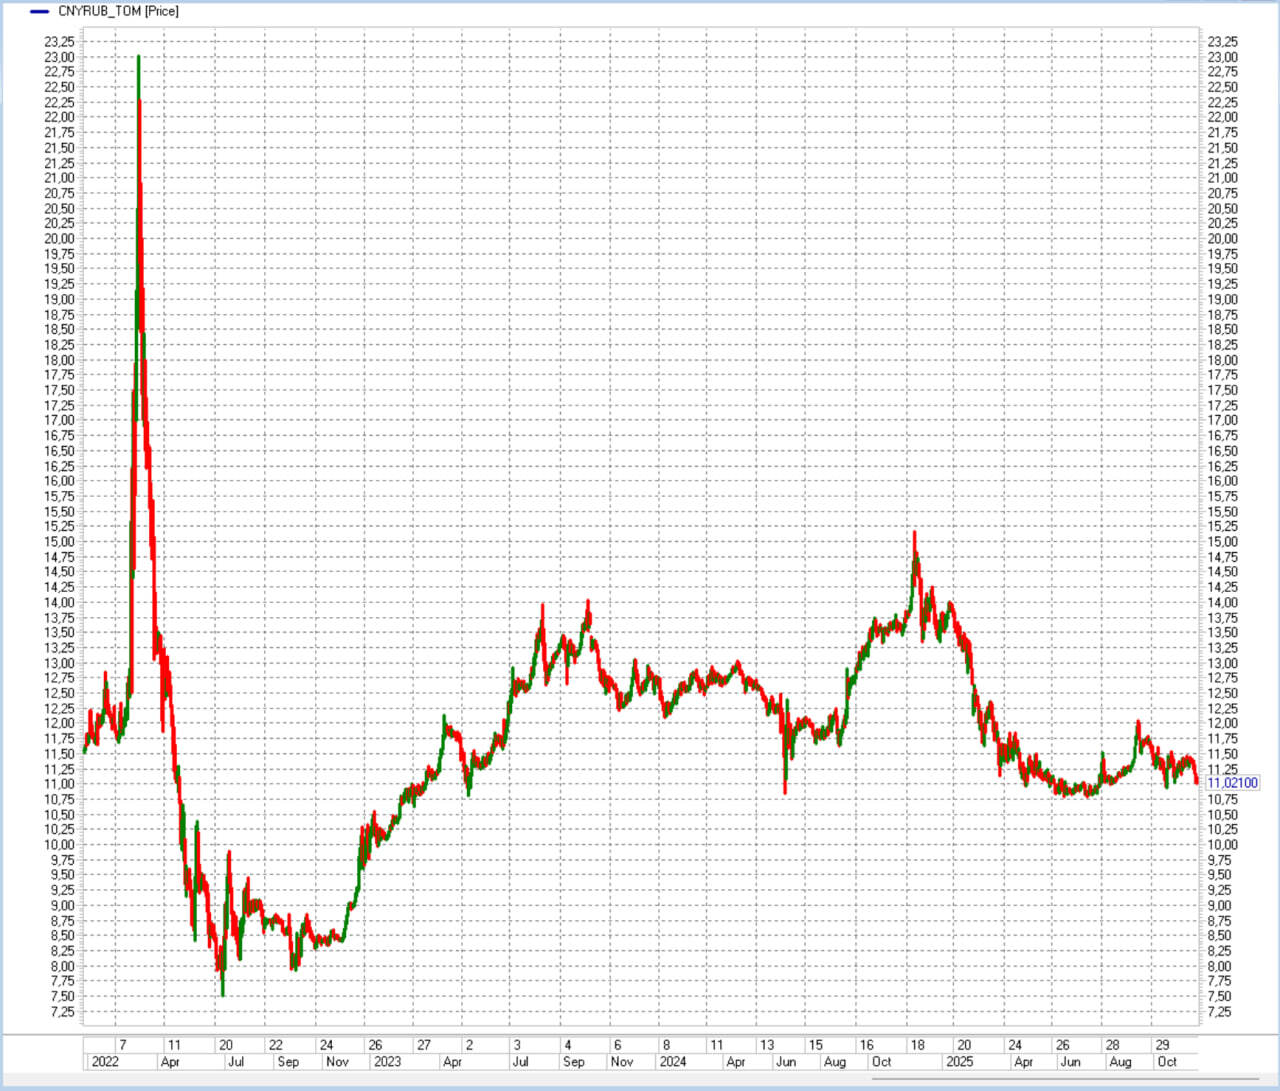The width and height of the screenshot is (1280, 1091).
Task: Click the 'Nov' label under day 24
Action: pos(338,1062)
